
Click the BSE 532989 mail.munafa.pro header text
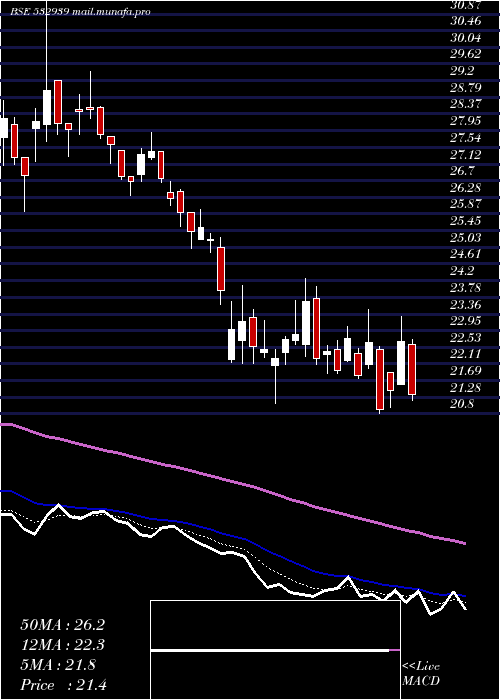click(x=80, y=12)
